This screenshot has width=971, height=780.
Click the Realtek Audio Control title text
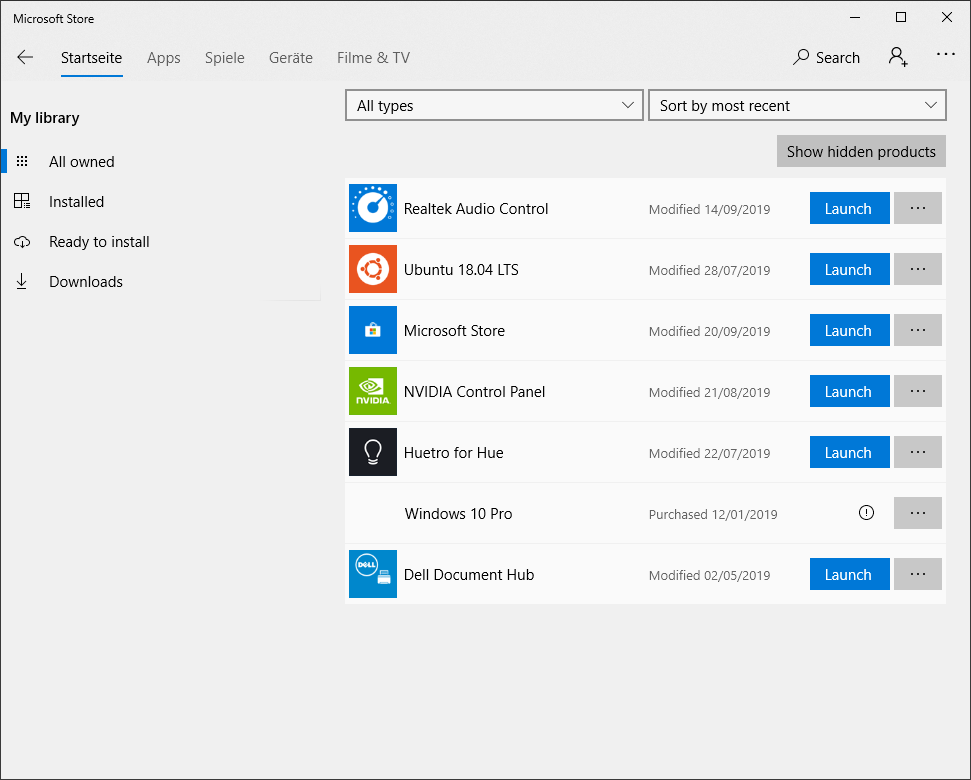[x=476, y=209]
